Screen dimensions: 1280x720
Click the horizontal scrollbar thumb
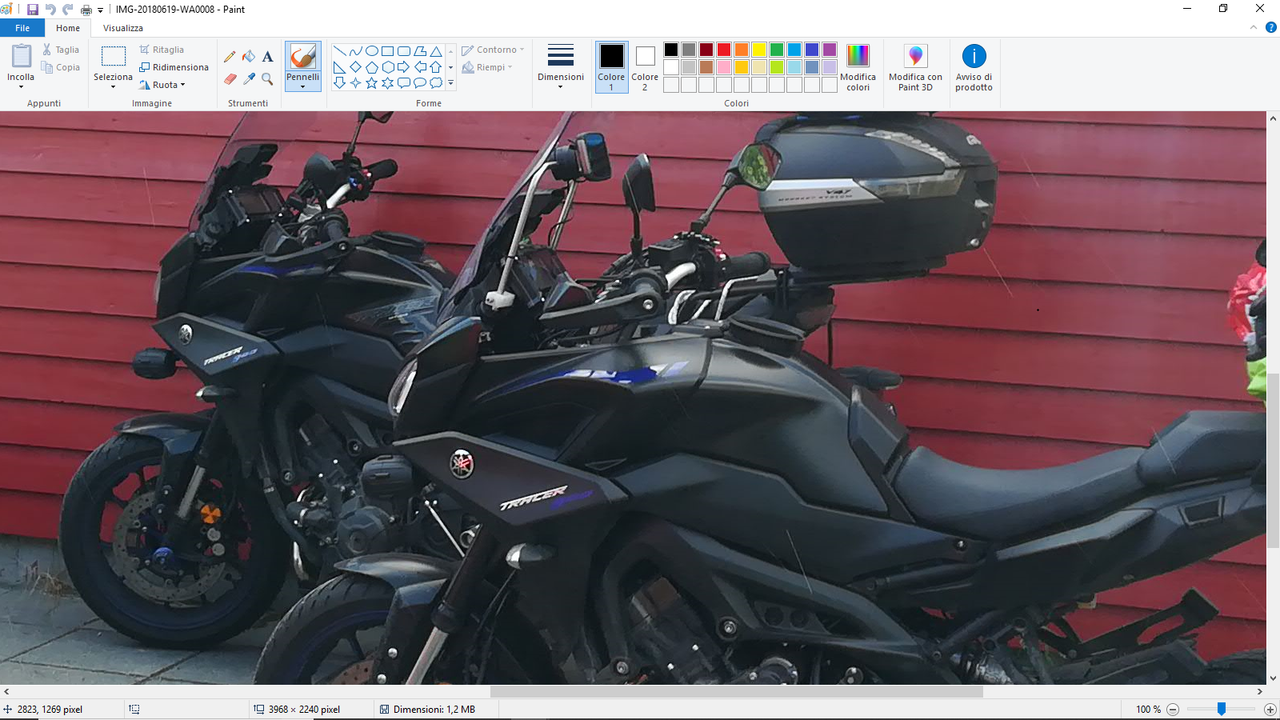[736, 691]
